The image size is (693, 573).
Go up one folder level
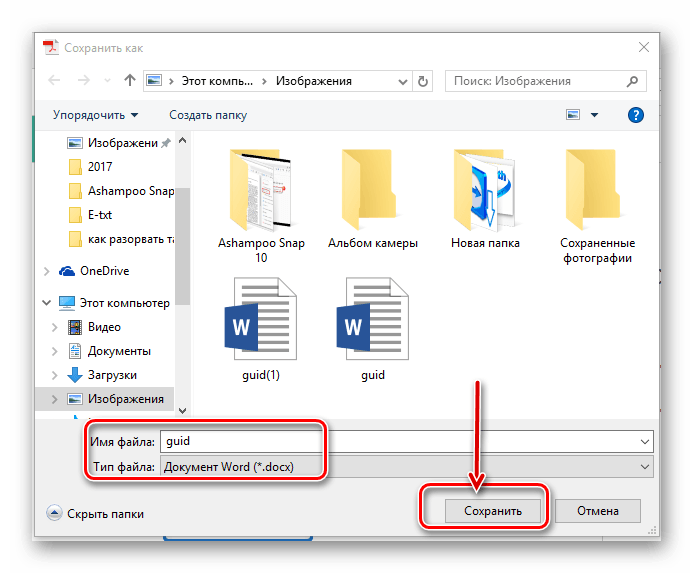coord(129,80)
